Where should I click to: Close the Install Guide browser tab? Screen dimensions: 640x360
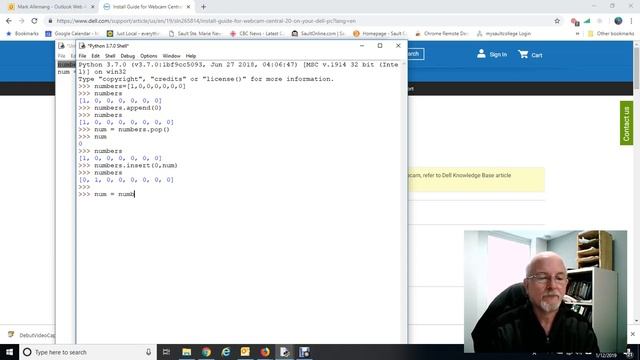pos(188,7)
